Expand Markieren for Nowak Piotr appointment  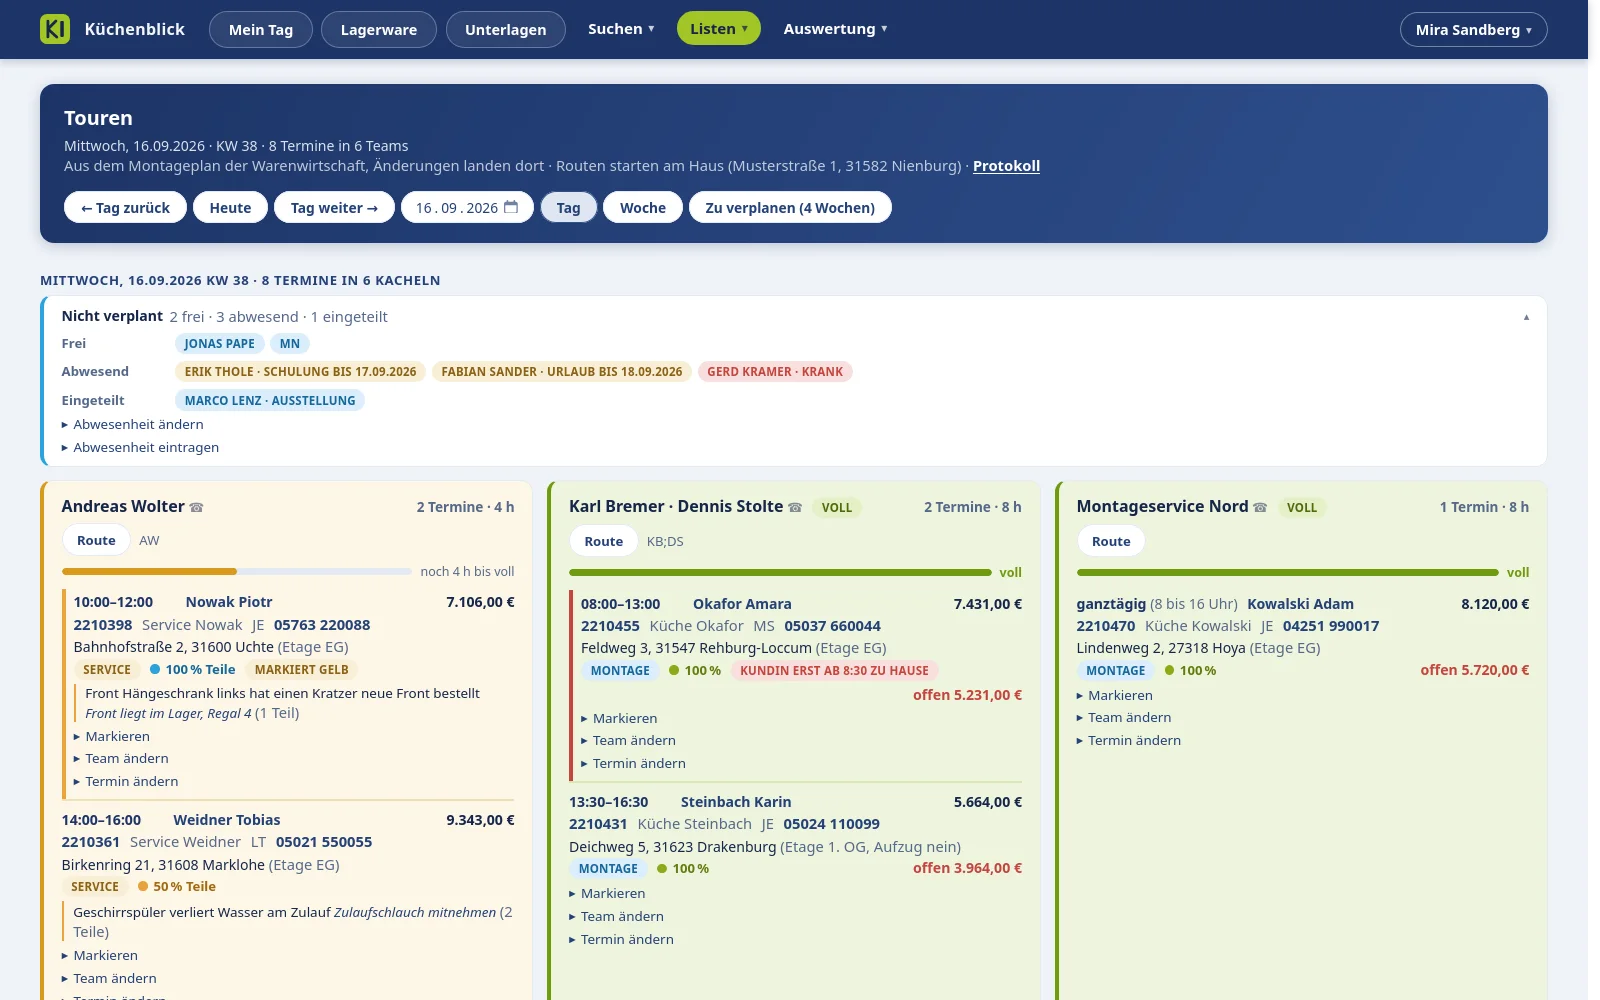pos(112,736)
